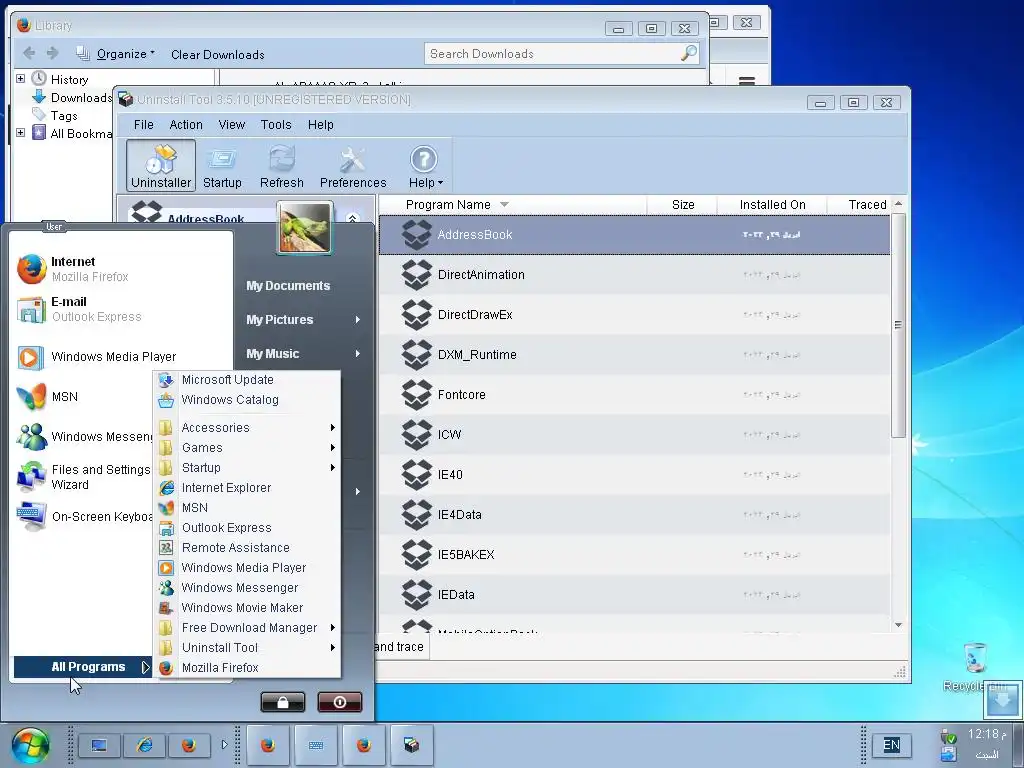Open Mozilla Firefox Internet shortcut in Start menu

[x=121, y=268]
